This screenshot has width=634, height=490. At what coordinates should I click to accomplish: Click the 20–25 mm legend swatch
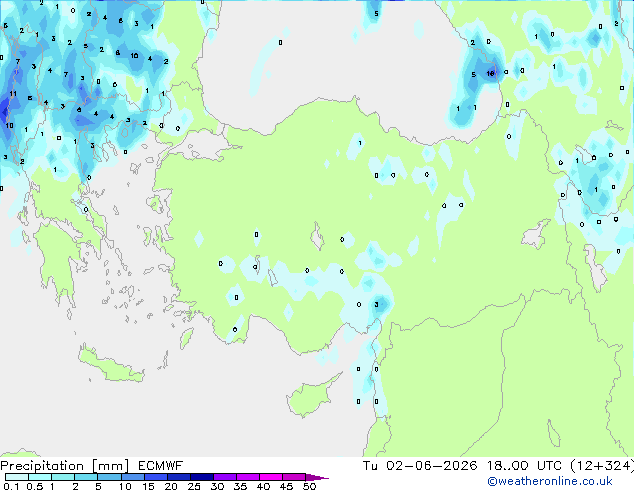(178, 477)
